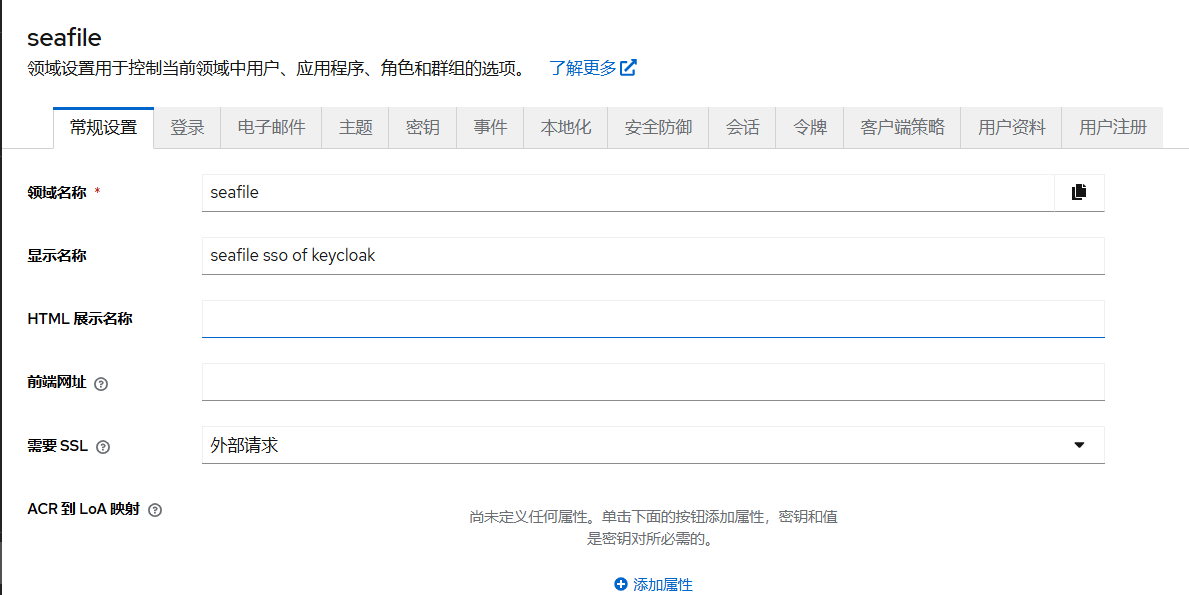Viewport: 1189px width, 595px height.
Task: Open the 客户端策略 tab
Action: click(902, 127)
